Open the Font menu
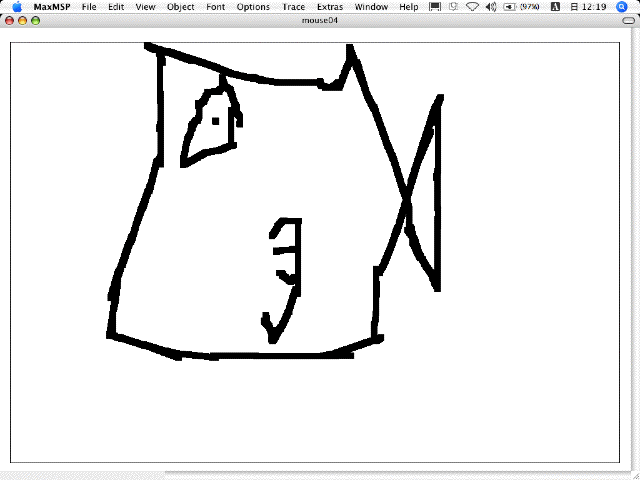640x480 pixels. (x=216, y=7)
